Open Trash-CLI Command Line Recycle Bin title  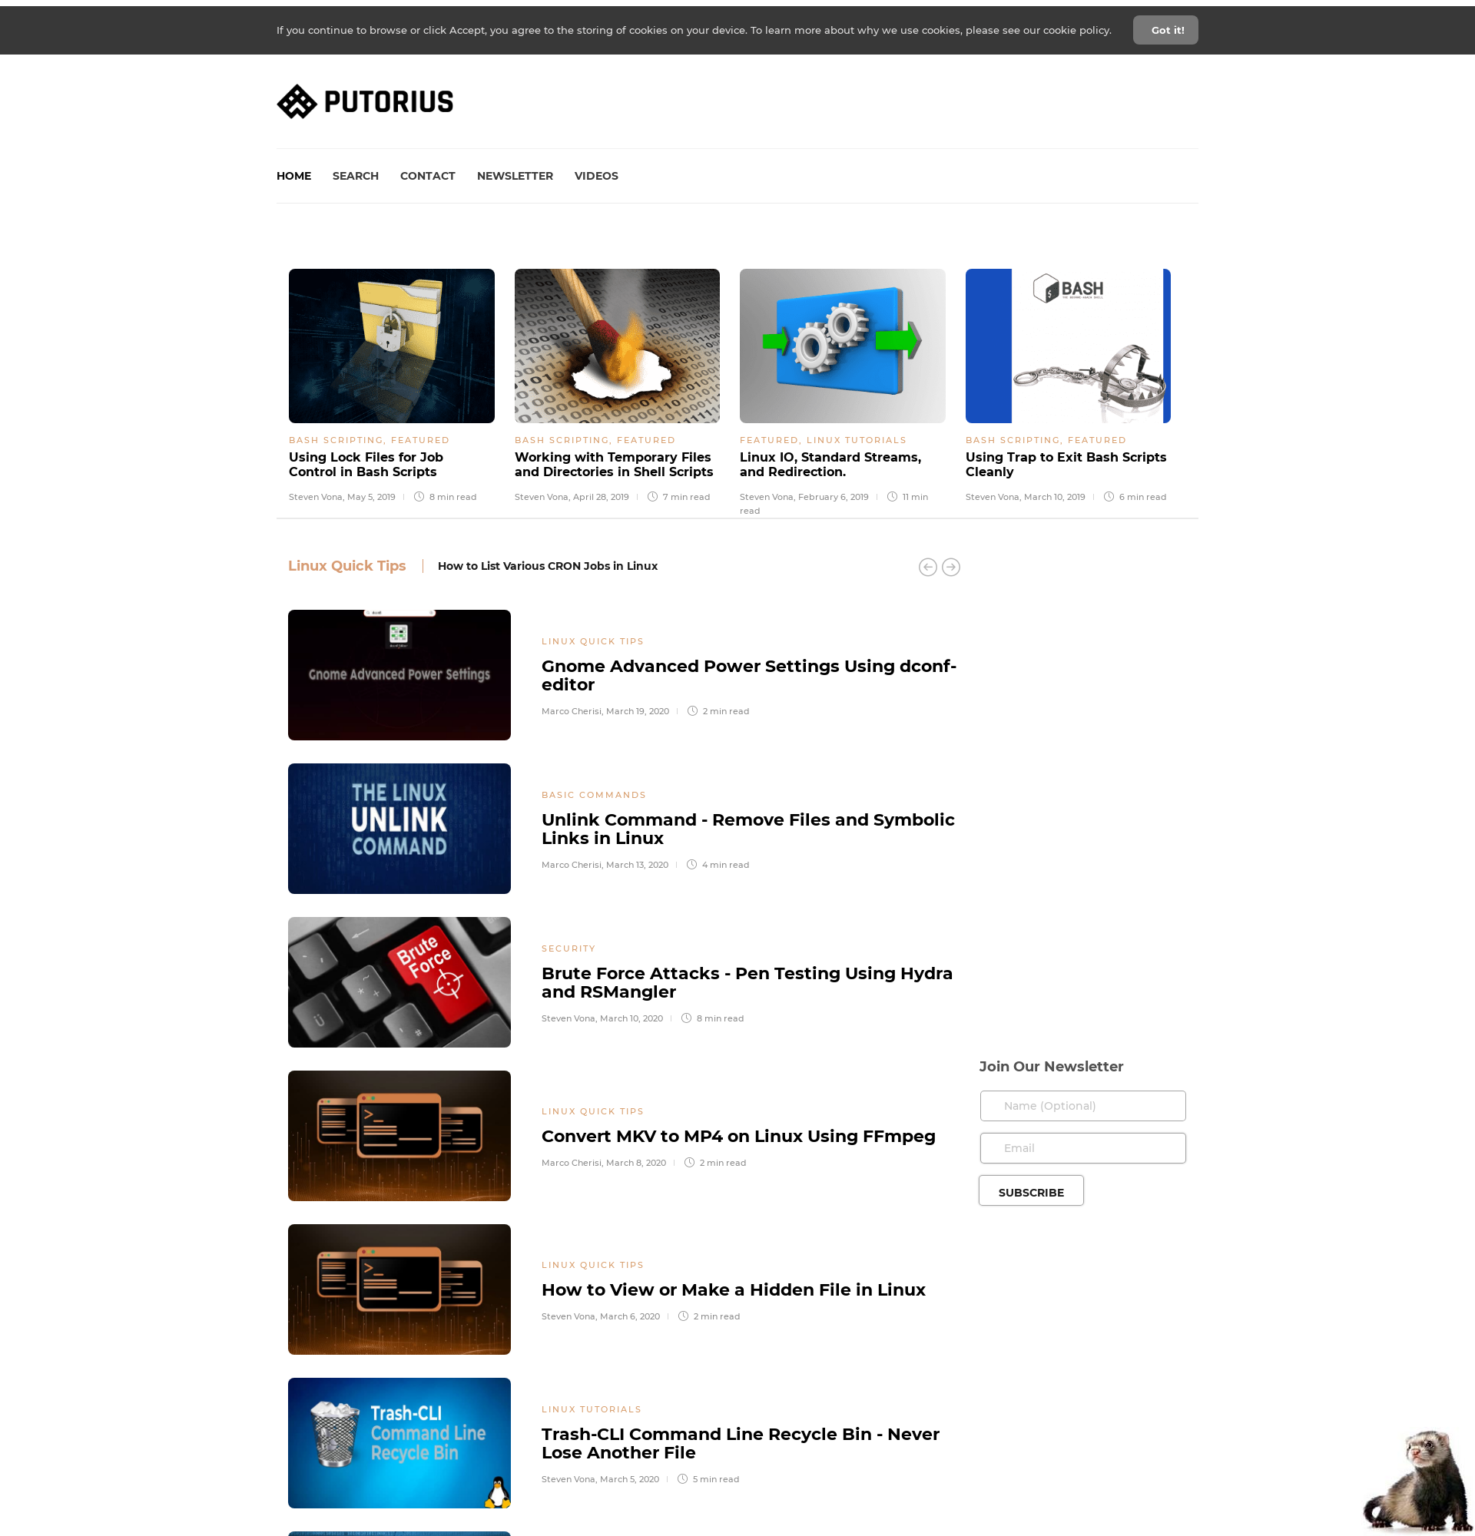click(741, 1443)
